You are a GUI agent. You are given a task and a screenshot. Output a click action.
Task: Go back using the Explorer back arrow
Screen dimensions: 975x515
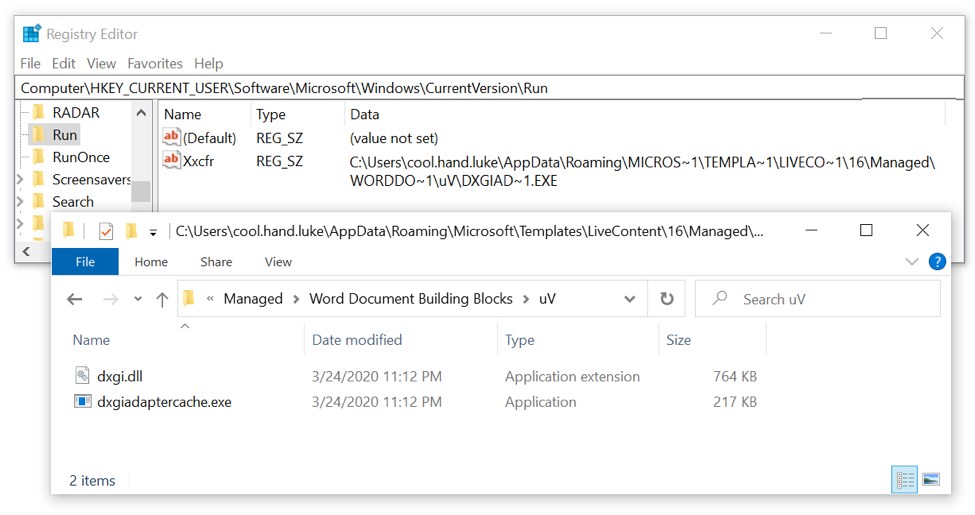75,299
